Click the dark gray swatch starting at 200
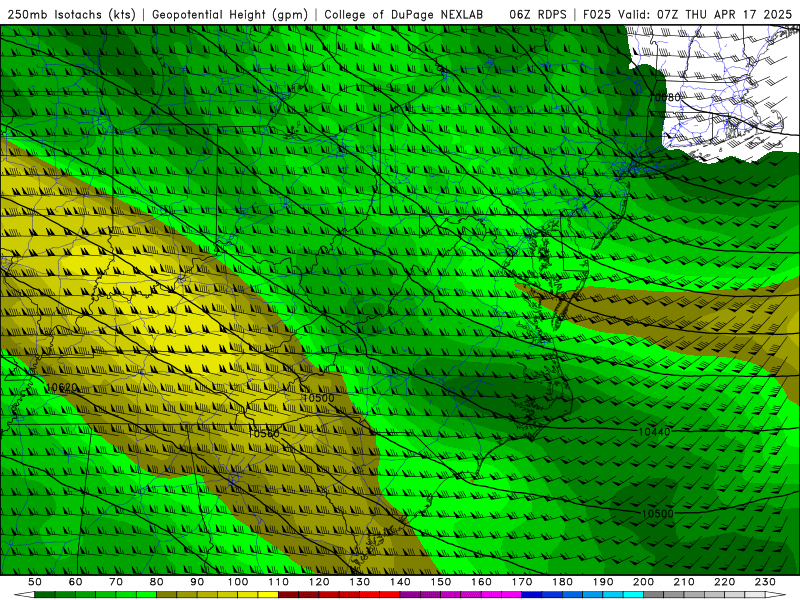Screen dimensions: 800x600 (654, 595)
